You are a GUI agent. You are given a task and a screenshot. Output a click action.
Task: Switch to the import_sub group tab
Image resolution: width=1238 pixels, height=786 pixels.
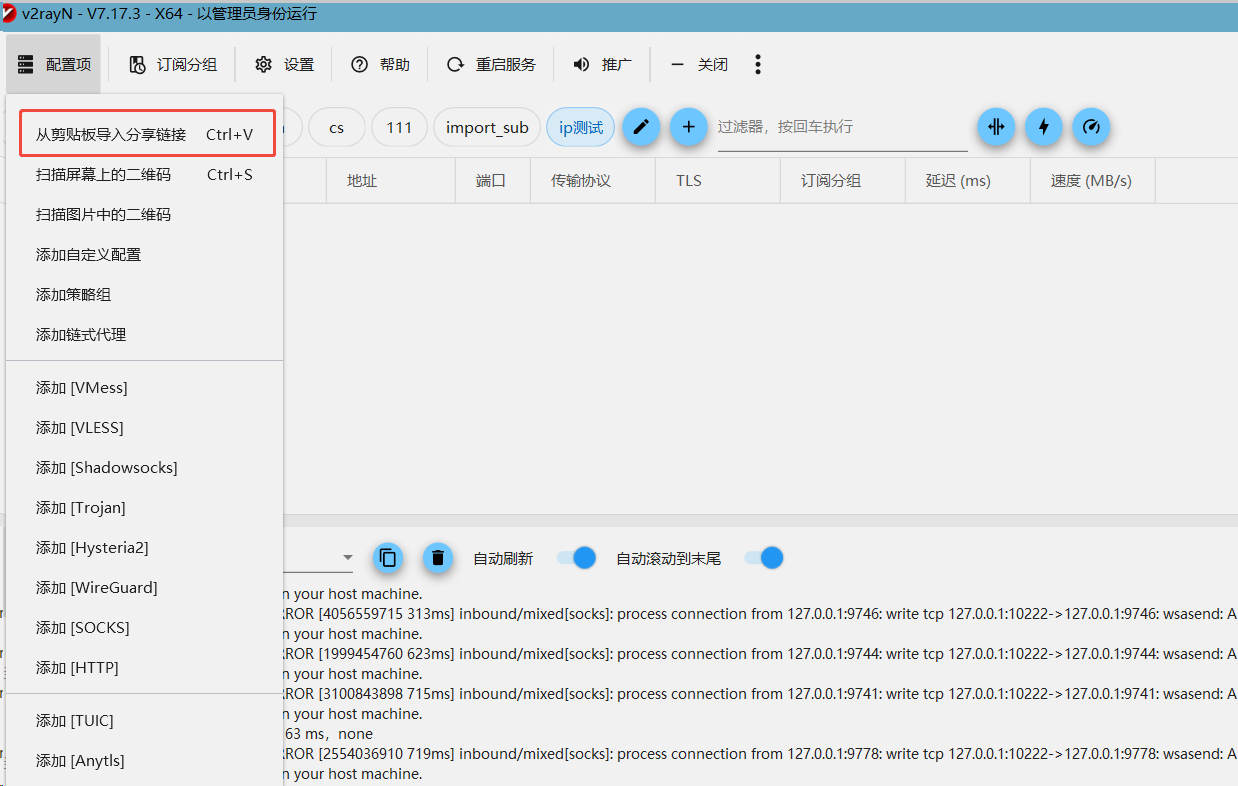(487, 127)
